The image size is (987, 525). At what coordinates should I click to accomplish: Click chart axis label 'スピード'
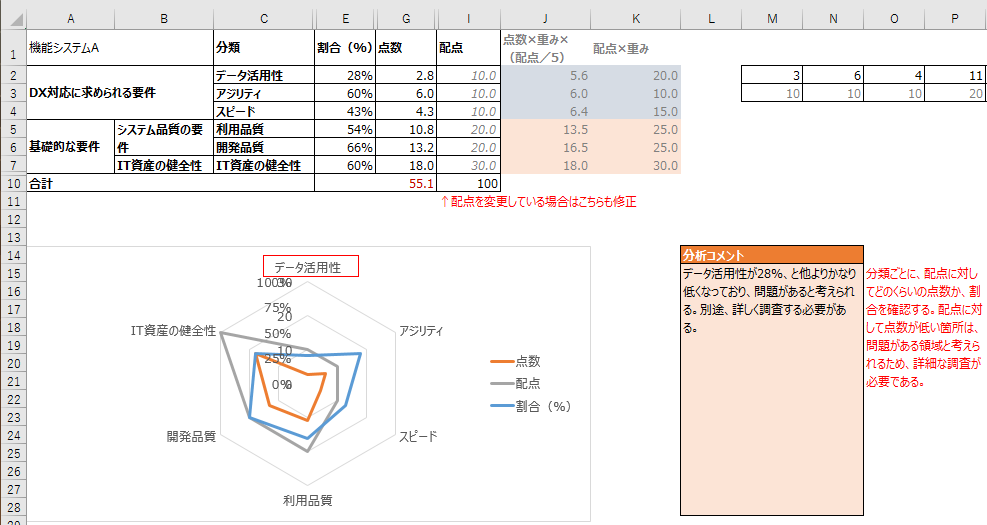pyautogui.click(x=418, y=436)
